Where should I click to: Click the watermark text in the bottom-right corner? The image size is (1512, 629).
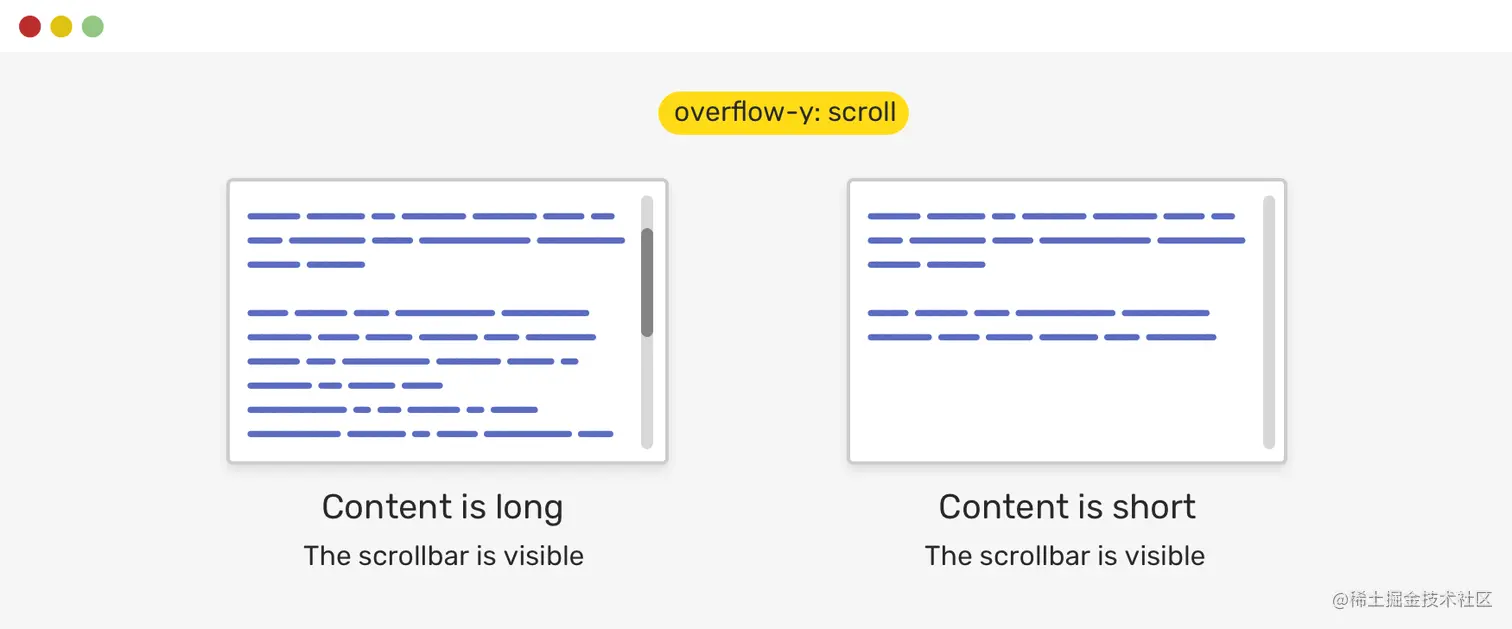1412,599
